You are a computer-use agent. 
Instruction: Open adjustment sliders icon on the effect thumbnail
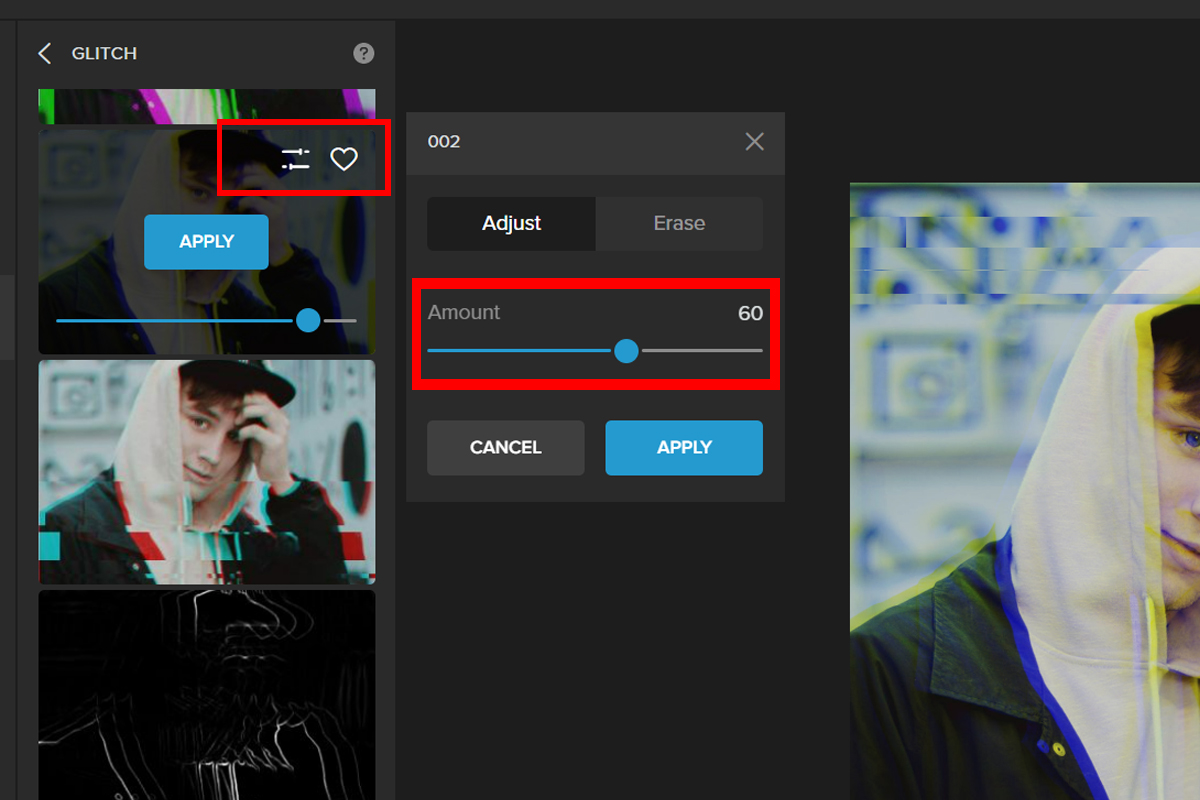point(295,159)
